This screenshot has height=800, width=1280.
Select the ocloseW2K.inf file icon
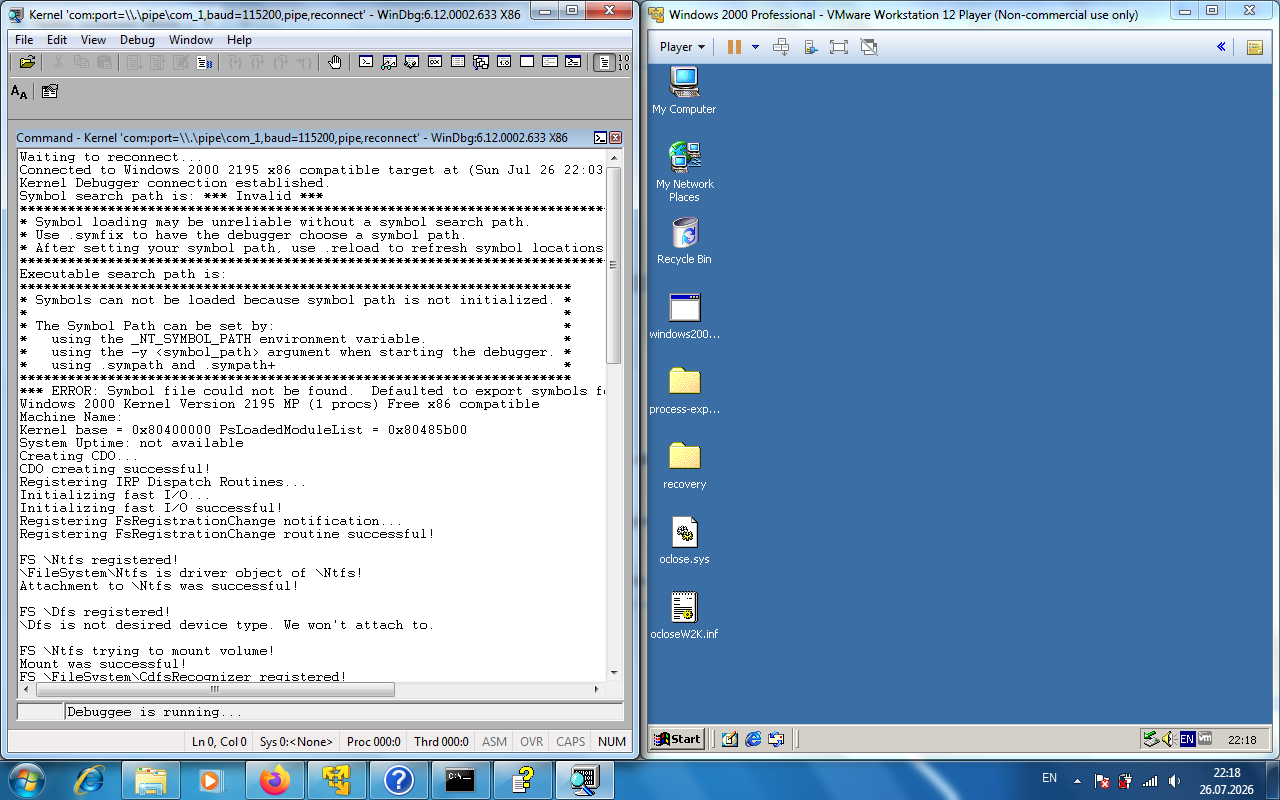click(684, 616)
